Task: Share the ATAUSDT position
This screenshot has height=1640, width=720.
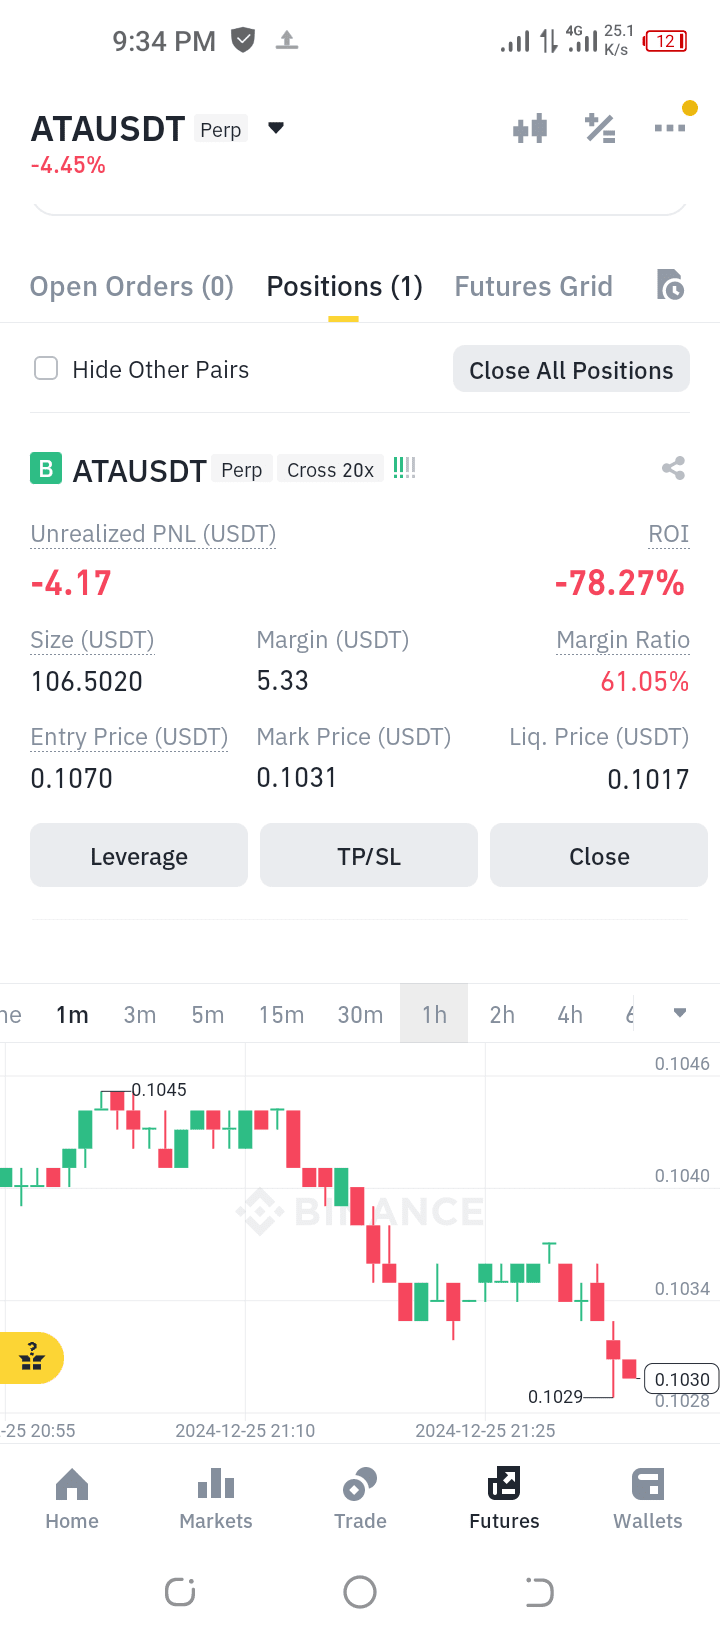Action: point(674,468)
